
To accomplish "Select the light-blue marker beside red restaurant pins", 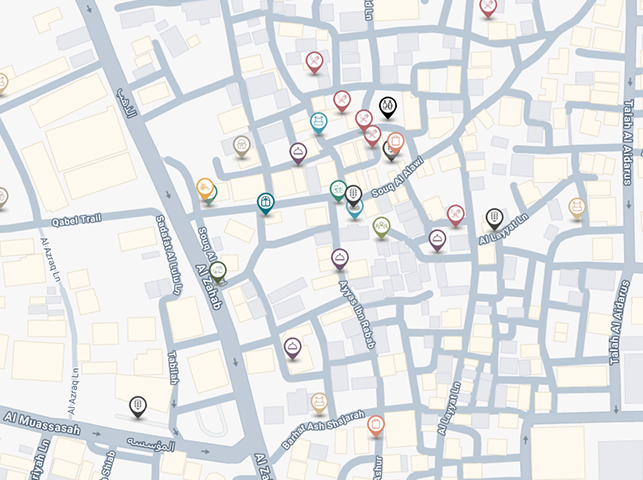I will pyautogui.click(x=319, y=122).
